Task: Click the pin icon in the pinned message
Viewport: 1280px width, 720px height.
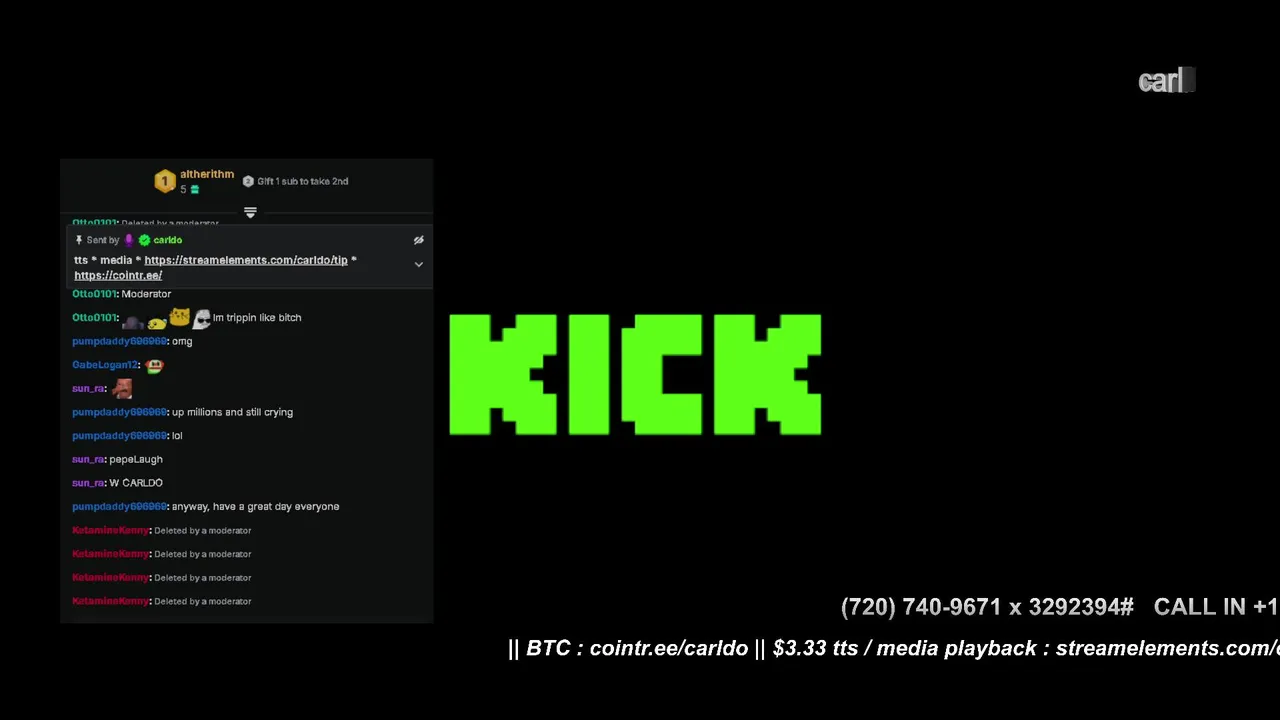Action: (79, 240)
